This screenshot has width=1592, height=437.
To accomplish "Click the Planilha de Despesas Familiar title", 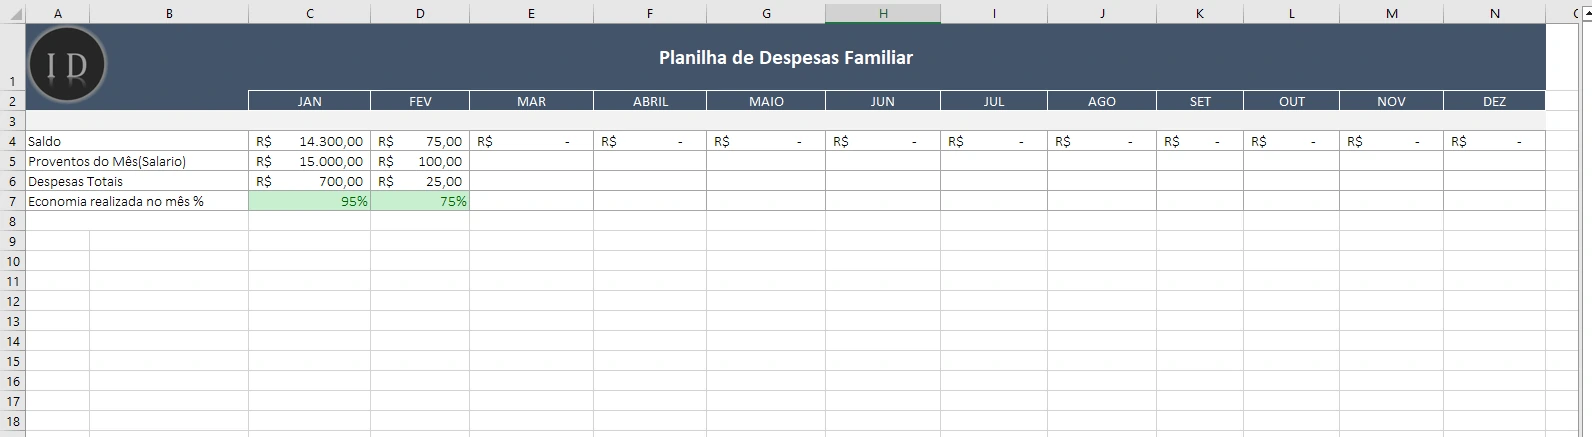I will [786, 58].
